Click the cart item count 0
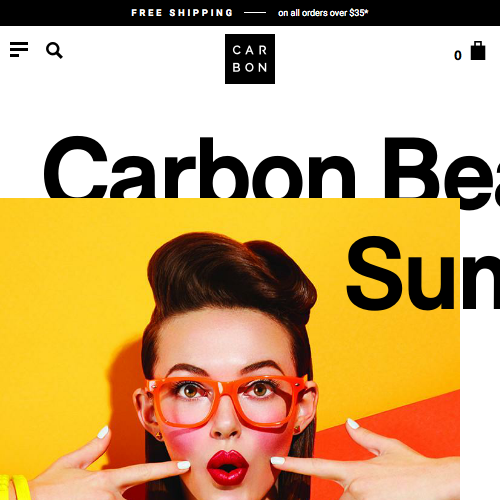The width and height of the screenshot is (500, 500). 458,55
